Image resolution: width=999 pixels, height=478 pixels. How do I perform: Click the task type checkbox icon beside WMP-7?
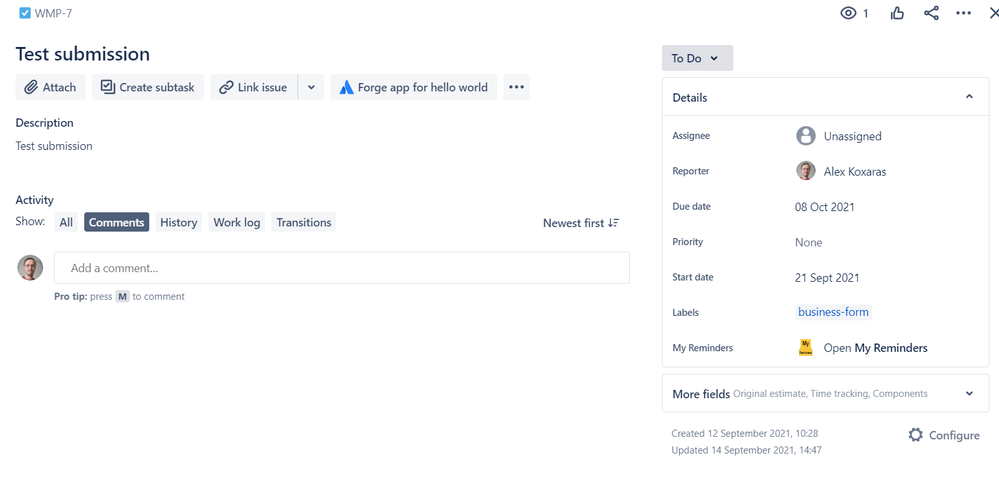(25, 13)
